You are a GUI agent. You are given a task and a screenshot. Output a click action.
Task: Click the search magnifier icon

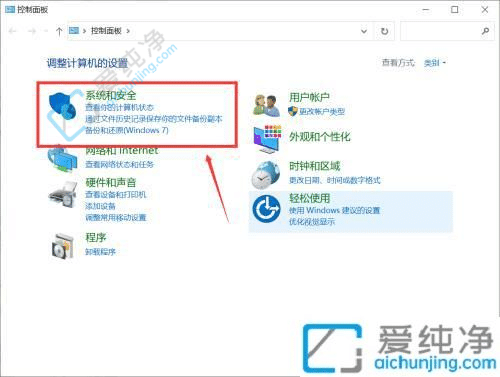click(x=485, y=31)
